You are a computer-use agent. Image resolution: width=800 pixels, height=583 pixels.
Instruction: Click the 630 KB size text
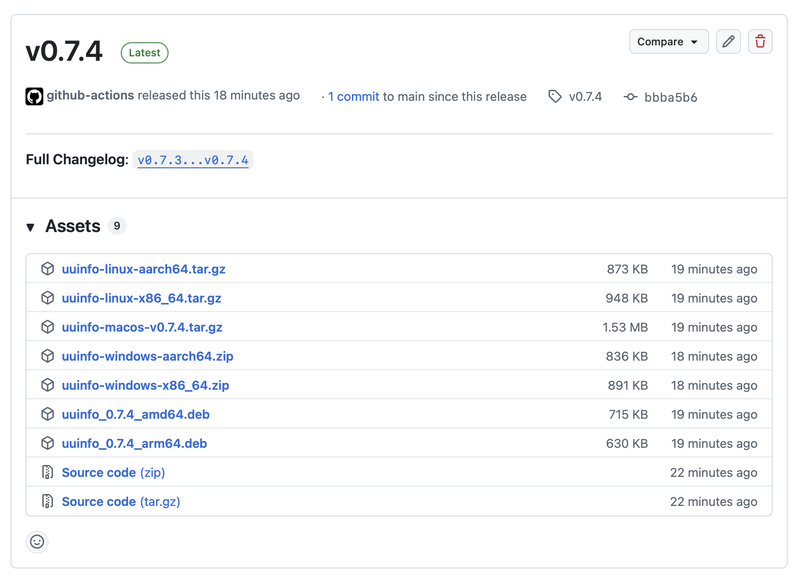coord(627,443)
